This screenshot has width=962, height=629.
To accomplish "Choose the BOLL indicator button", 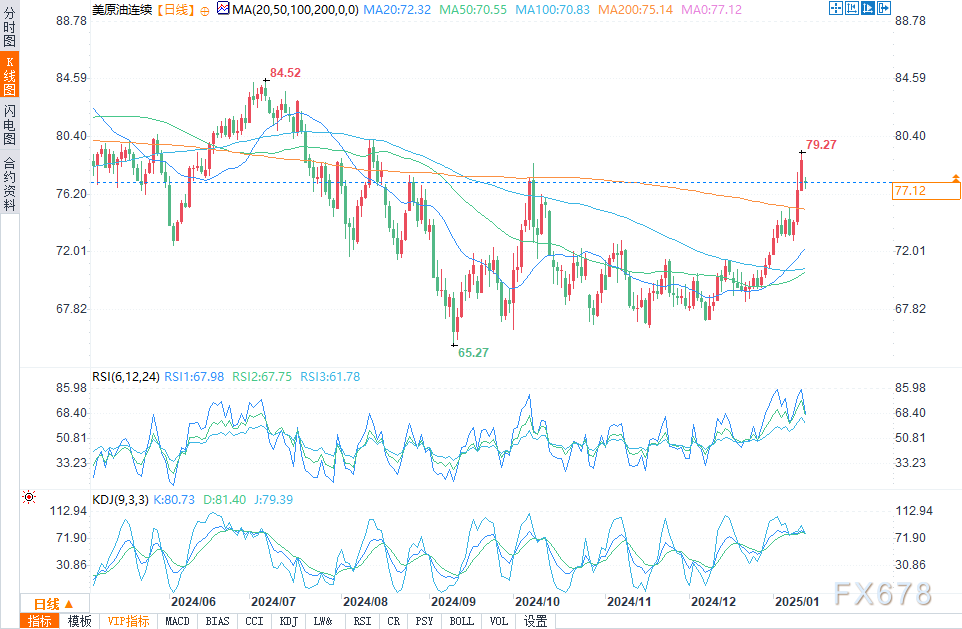I will (x=462, y=621).
